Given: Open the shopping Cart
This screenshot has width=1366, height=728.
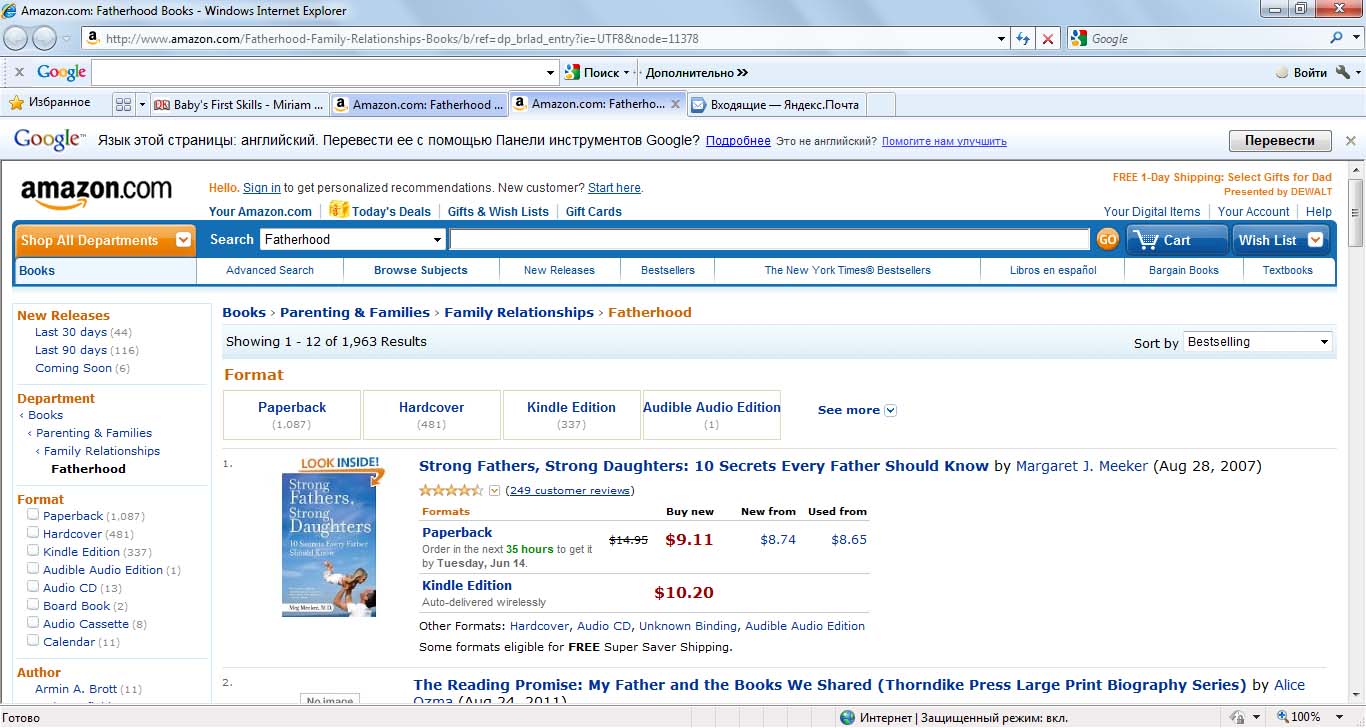Looking at the screenshot, I should coord(1177,240).
